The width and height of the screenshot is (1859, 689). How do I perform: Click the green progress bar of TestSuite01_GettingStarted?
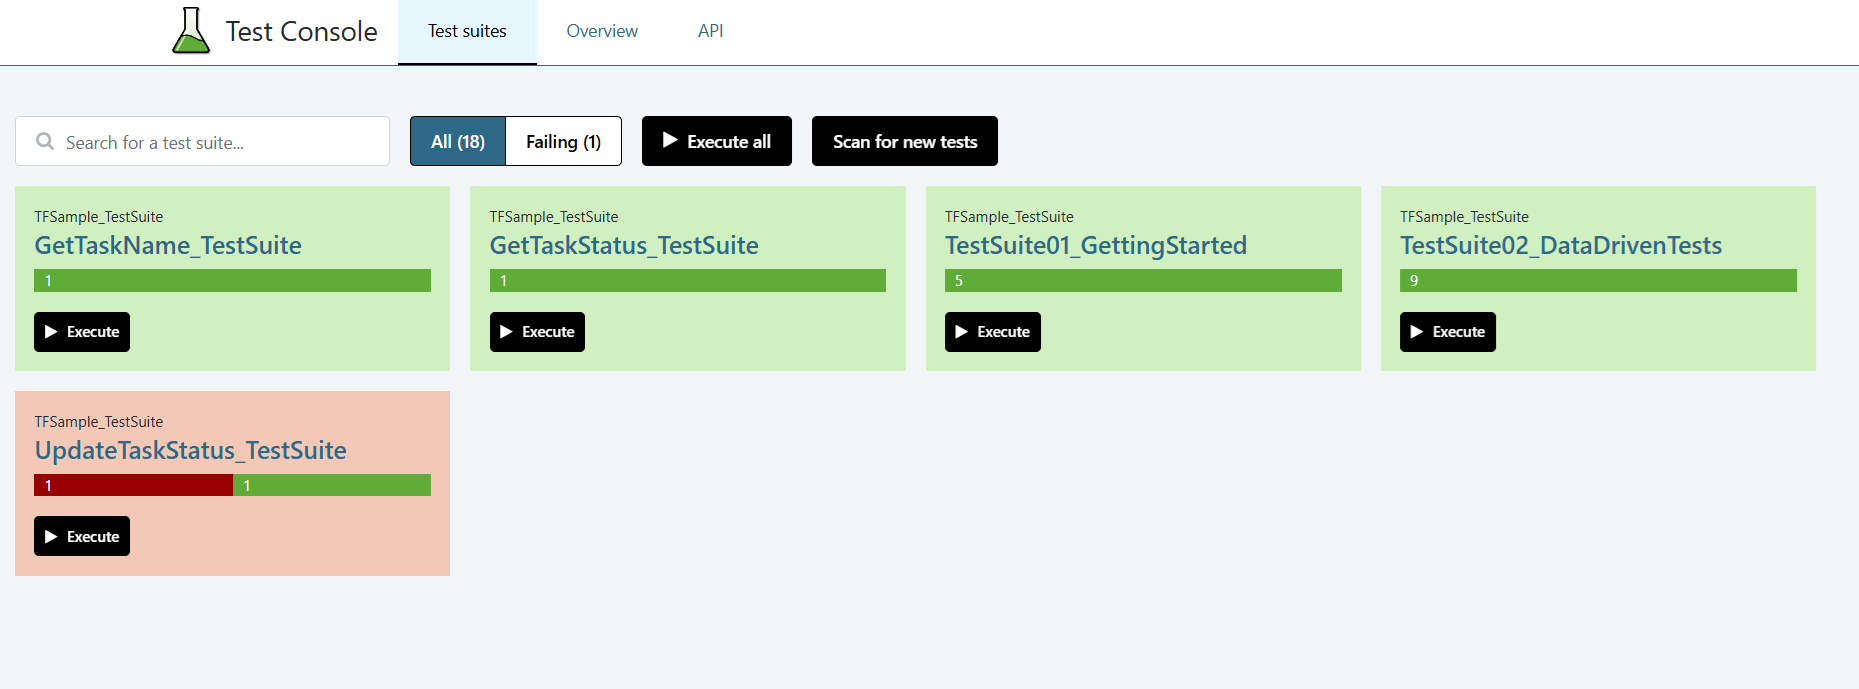(1143, 281)
